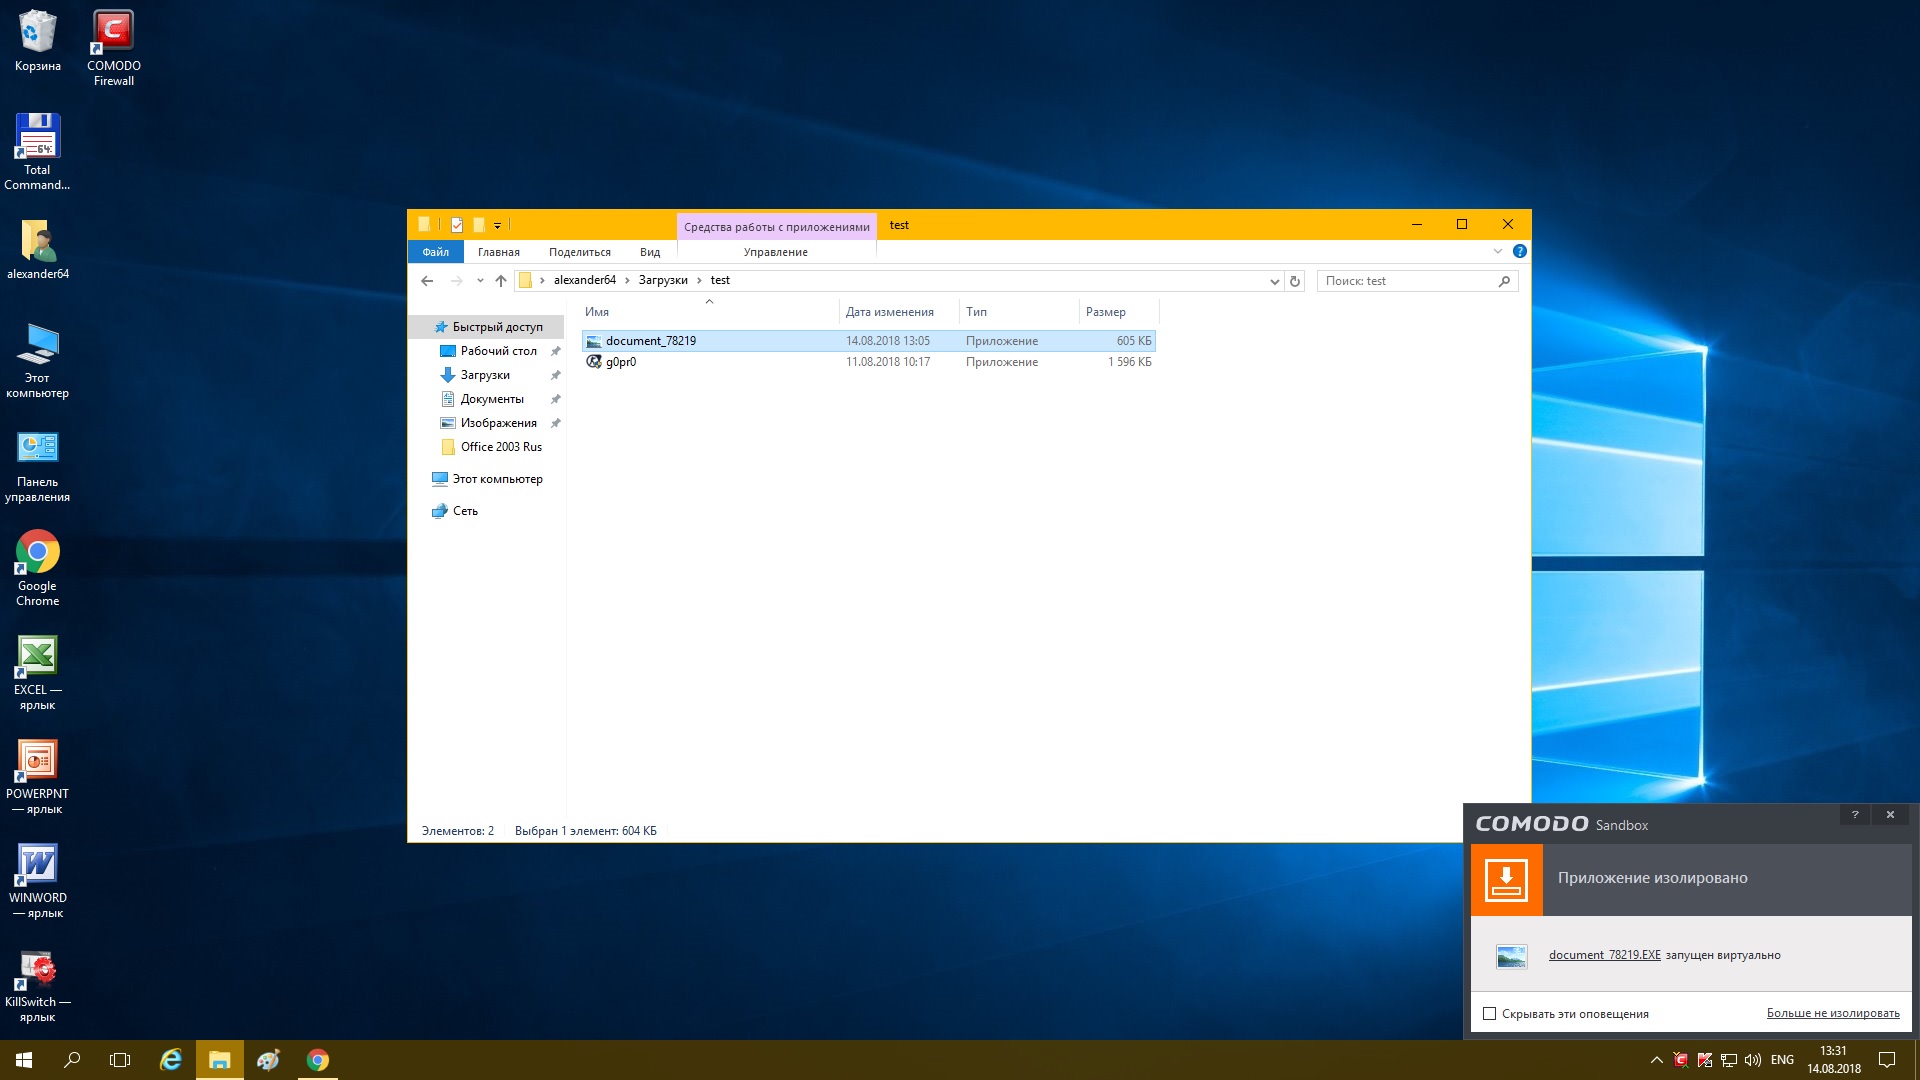The width and height of the screenshot is (1920, 1080).
Task: Open the Файл ribbon tab
Action: (435, 252)
